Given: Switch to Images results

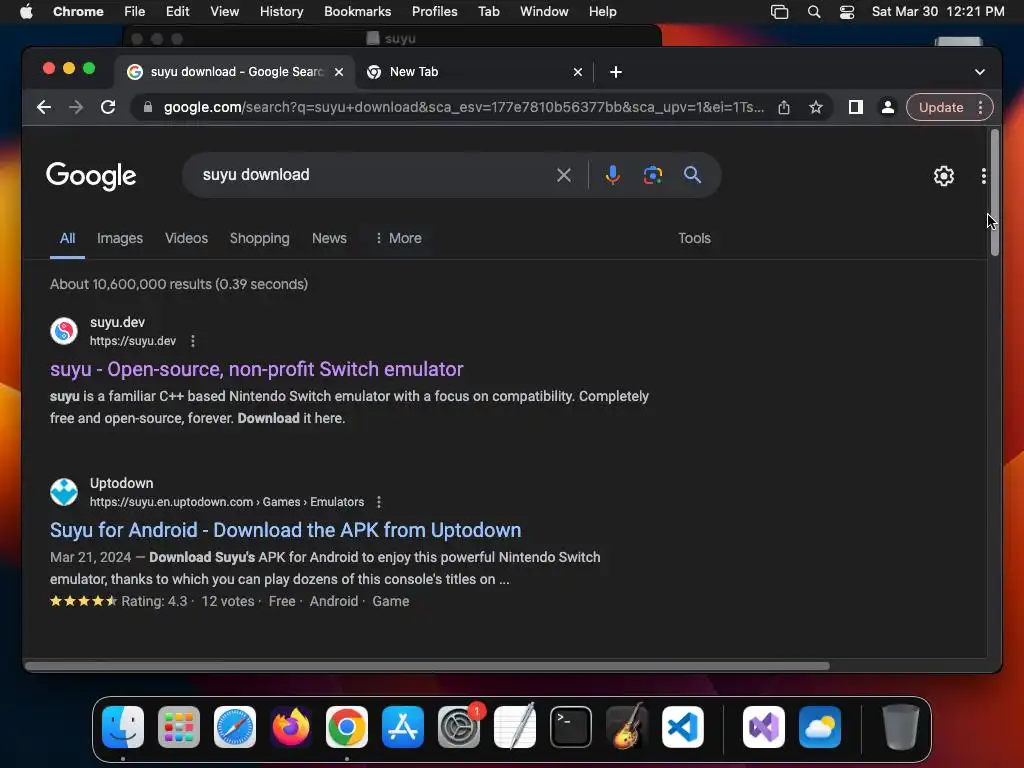Looking at the screenshot, I should [x=120, y=238].
